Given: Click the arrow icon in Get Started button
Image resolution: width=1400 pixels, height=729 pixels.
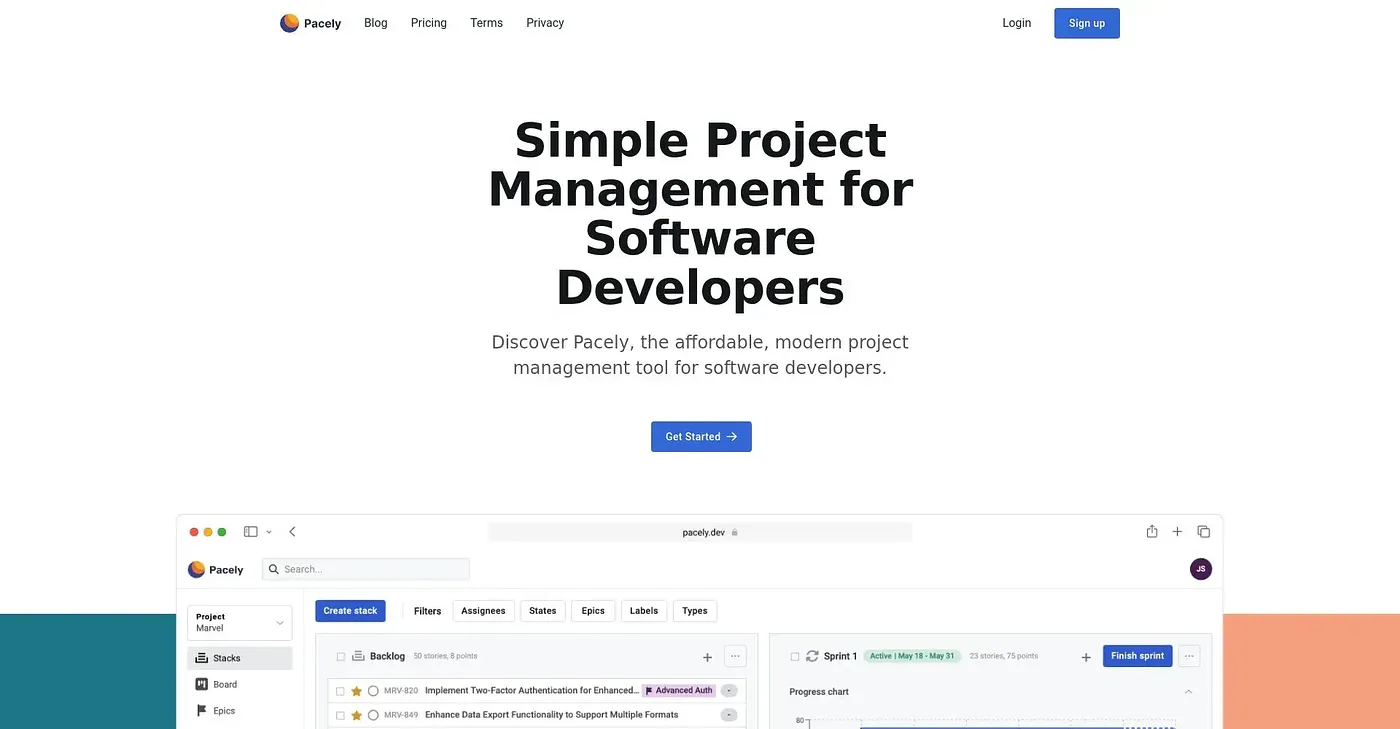Looking at the screenshot, I should pyautogui.click(x=731, y=437).
